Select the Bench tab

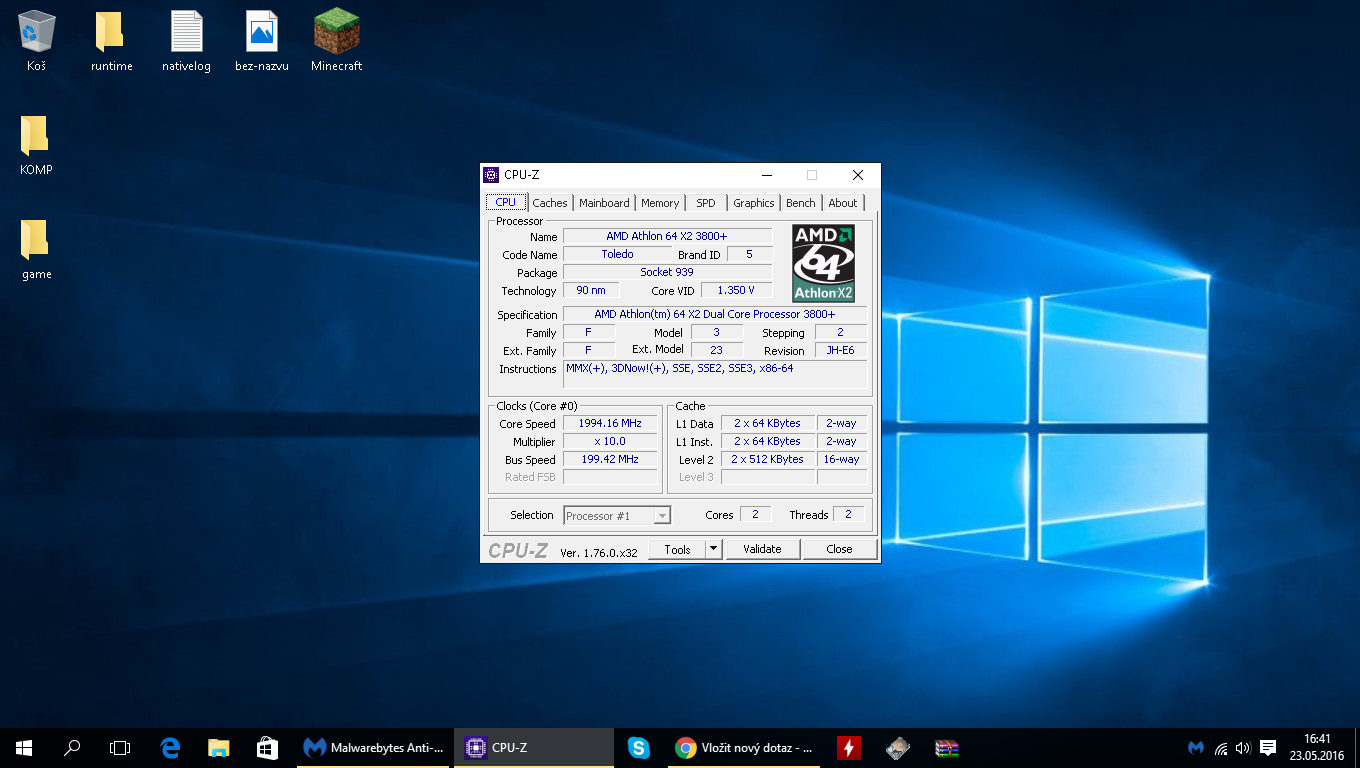pos(800,203)
